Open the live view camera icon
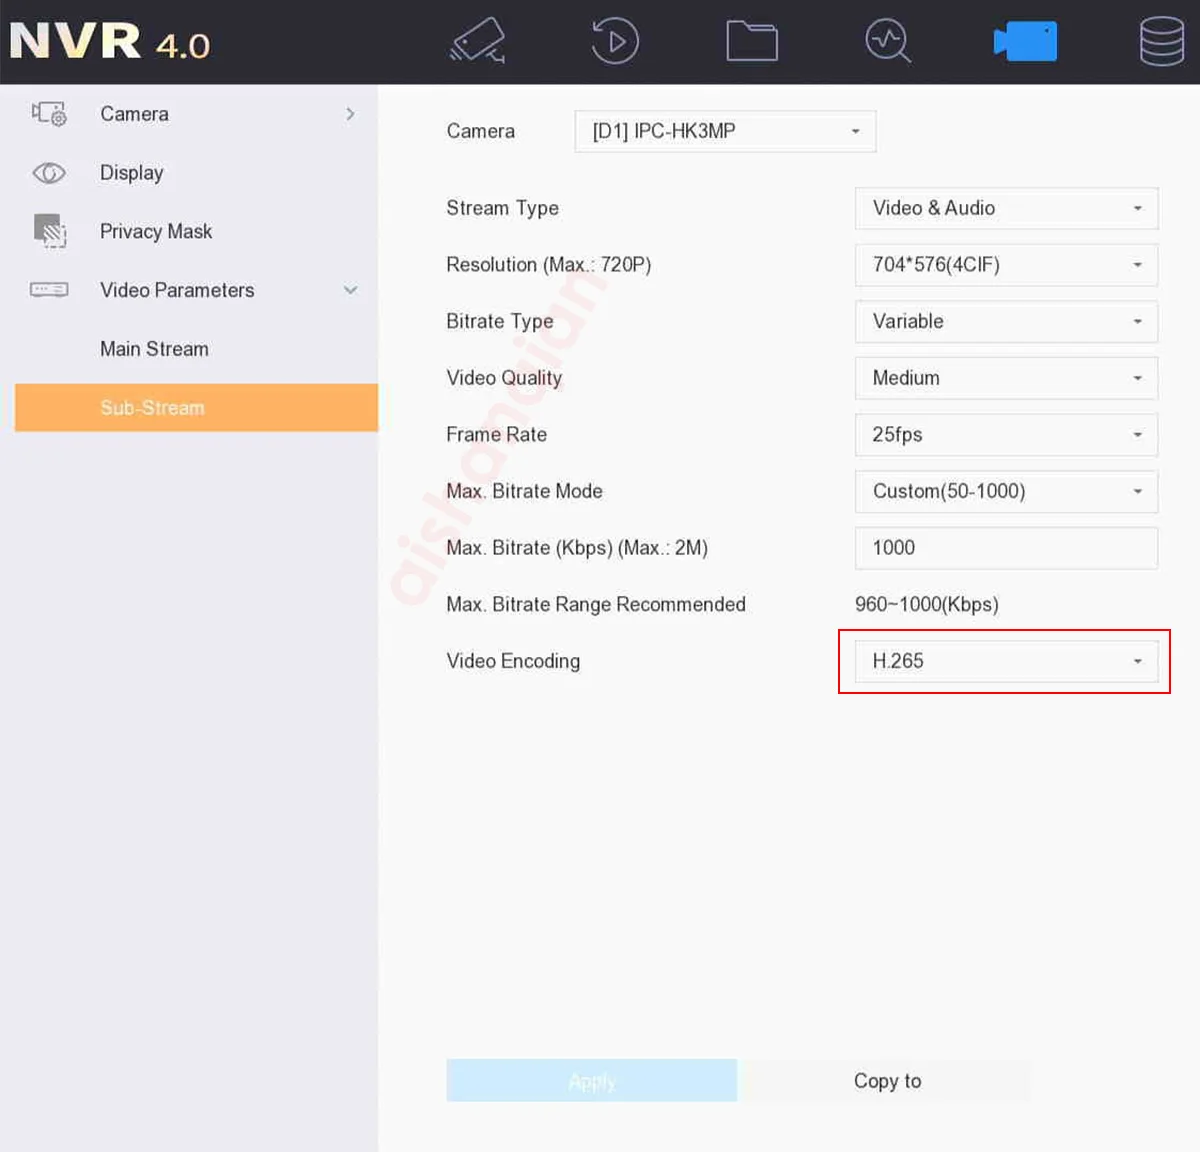This screenshot has width=1200, height=1152. pos(478,42)
